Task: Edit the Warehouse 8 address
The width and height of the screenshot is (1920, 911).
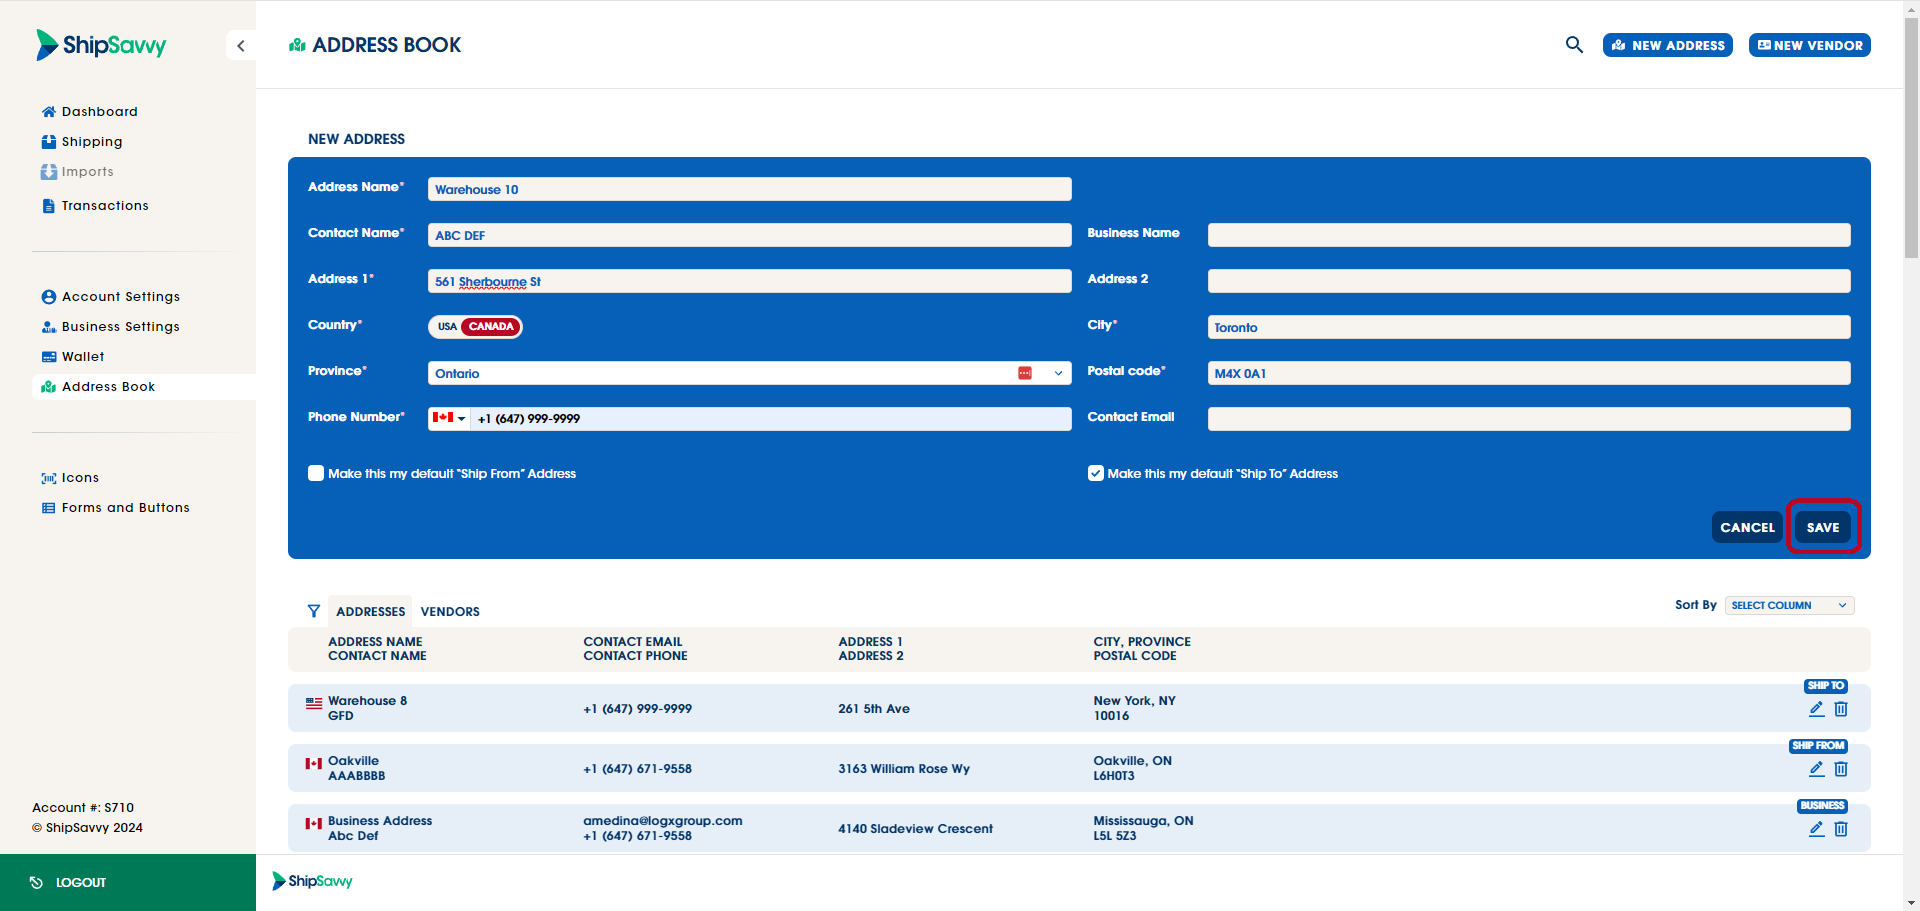Action: (1817, 709)
